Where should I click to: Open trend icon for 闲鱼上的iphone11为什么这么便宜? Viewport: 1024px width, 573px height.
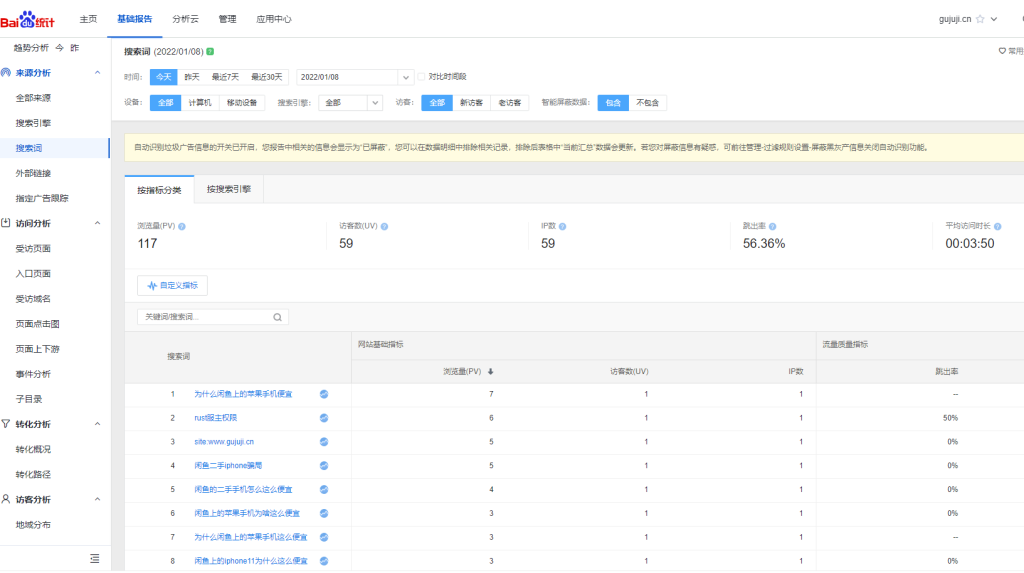324,561
